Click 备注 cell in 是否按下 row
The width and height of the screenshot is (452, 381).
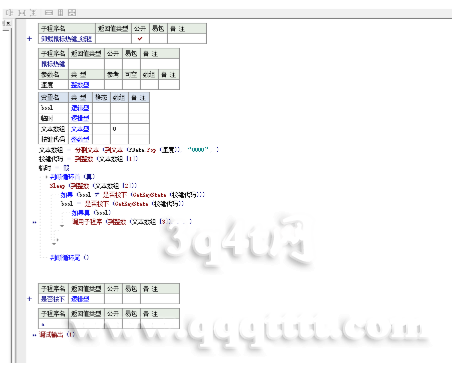pos(160,299)
